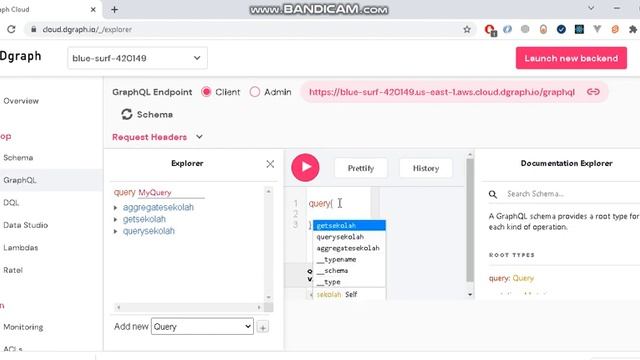Click the documentation search magnifier icon
This screenshot has height=360, width=640.
click(x=493, y=194)
